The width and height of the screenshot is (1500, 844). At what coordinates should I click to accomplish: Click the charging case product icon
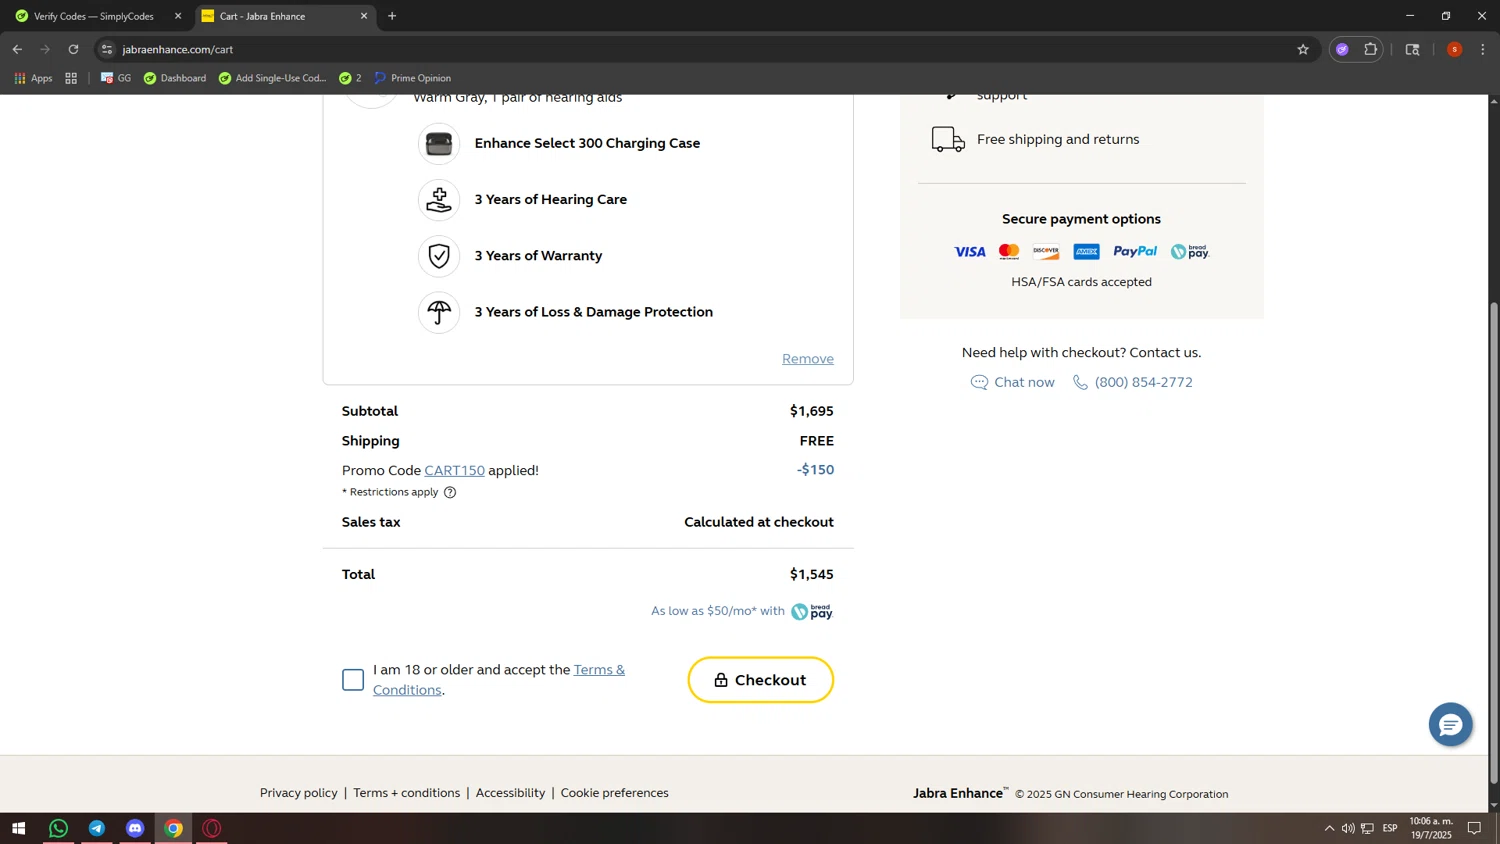439,144
